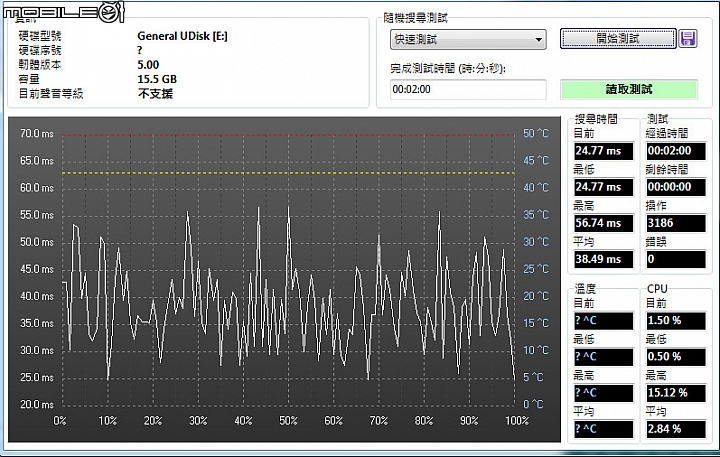The width and height of the screenshot is (720, 457).
Task: Click the 不支援 acoustic level value
Action: click(x=155, y=94)
